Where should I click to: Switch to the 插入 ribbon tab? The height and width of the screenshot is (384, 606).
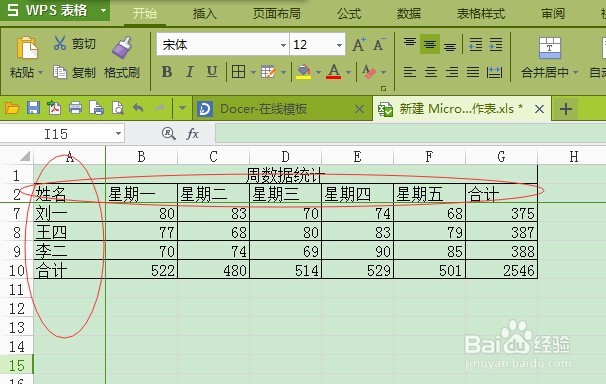(x=204, y=14)
